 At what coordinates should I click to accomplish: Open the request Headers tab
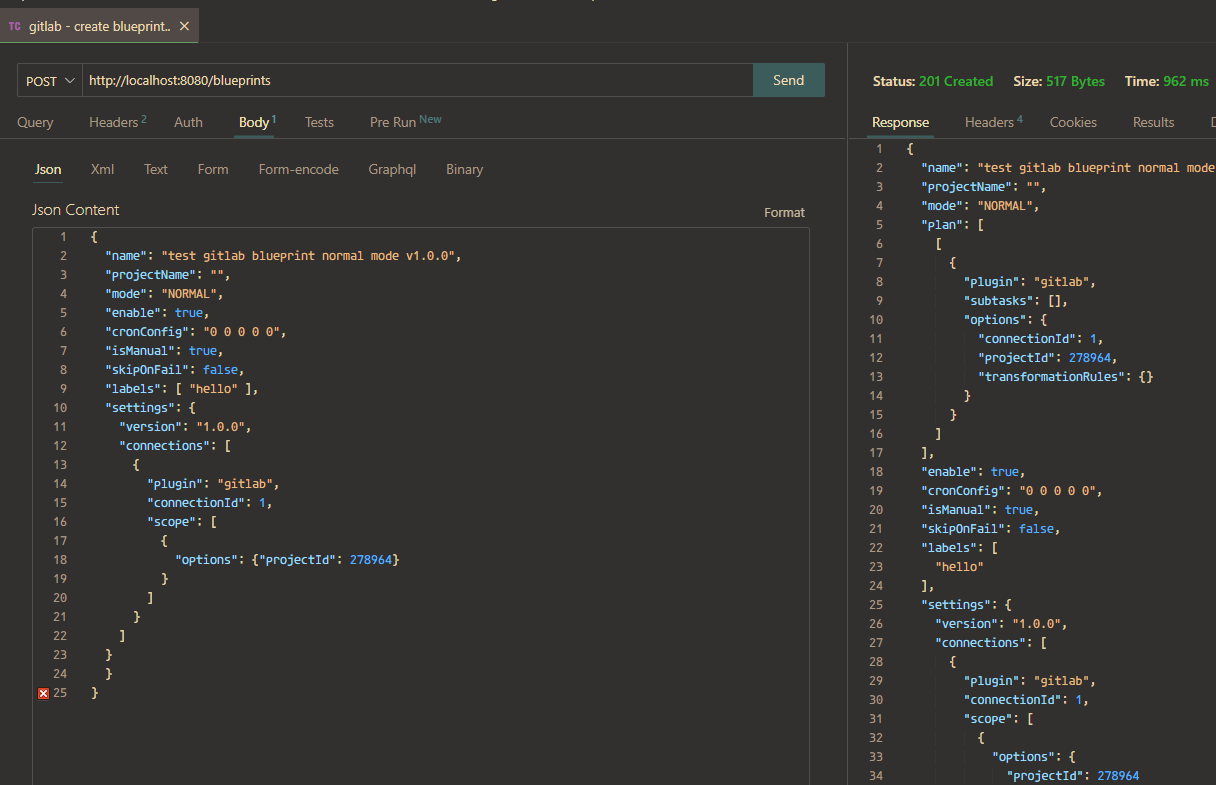pyautogui.click(x=117, y=122)
